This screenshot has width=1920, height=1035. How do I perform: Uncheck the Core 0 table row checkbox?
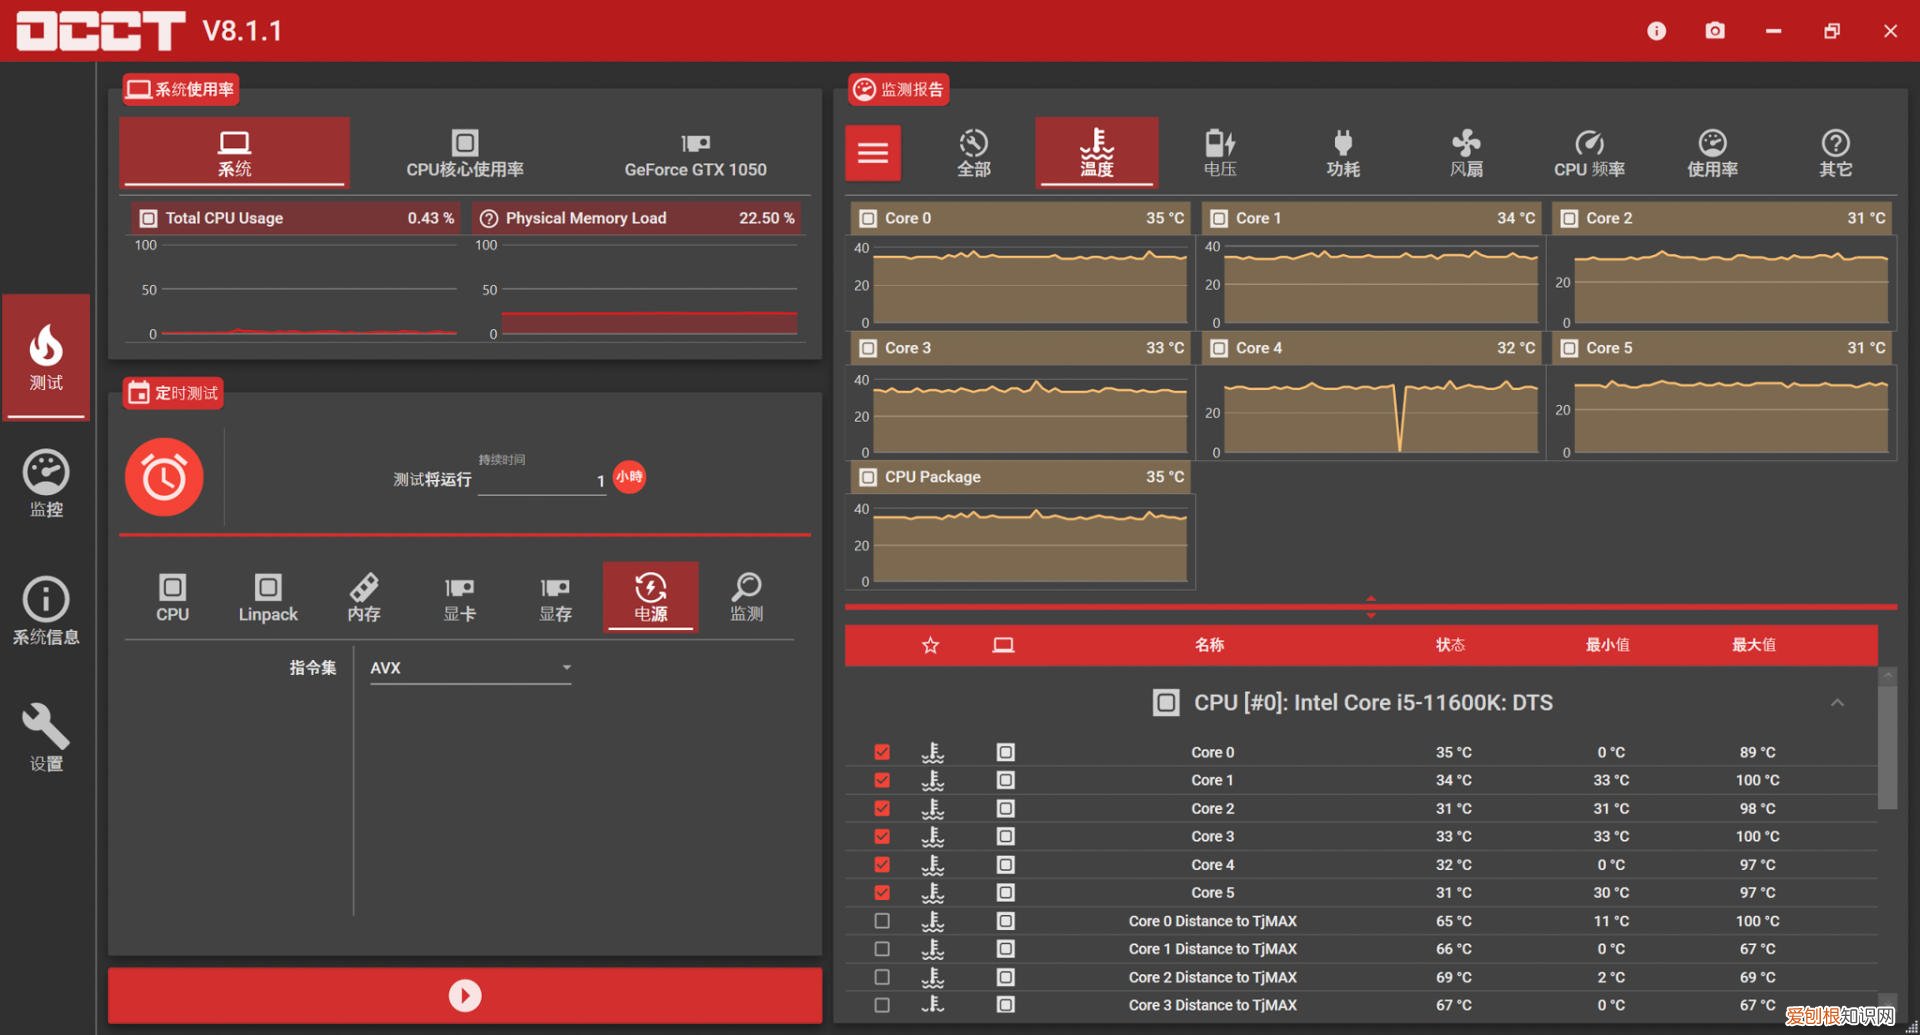(x=882, y=752)
